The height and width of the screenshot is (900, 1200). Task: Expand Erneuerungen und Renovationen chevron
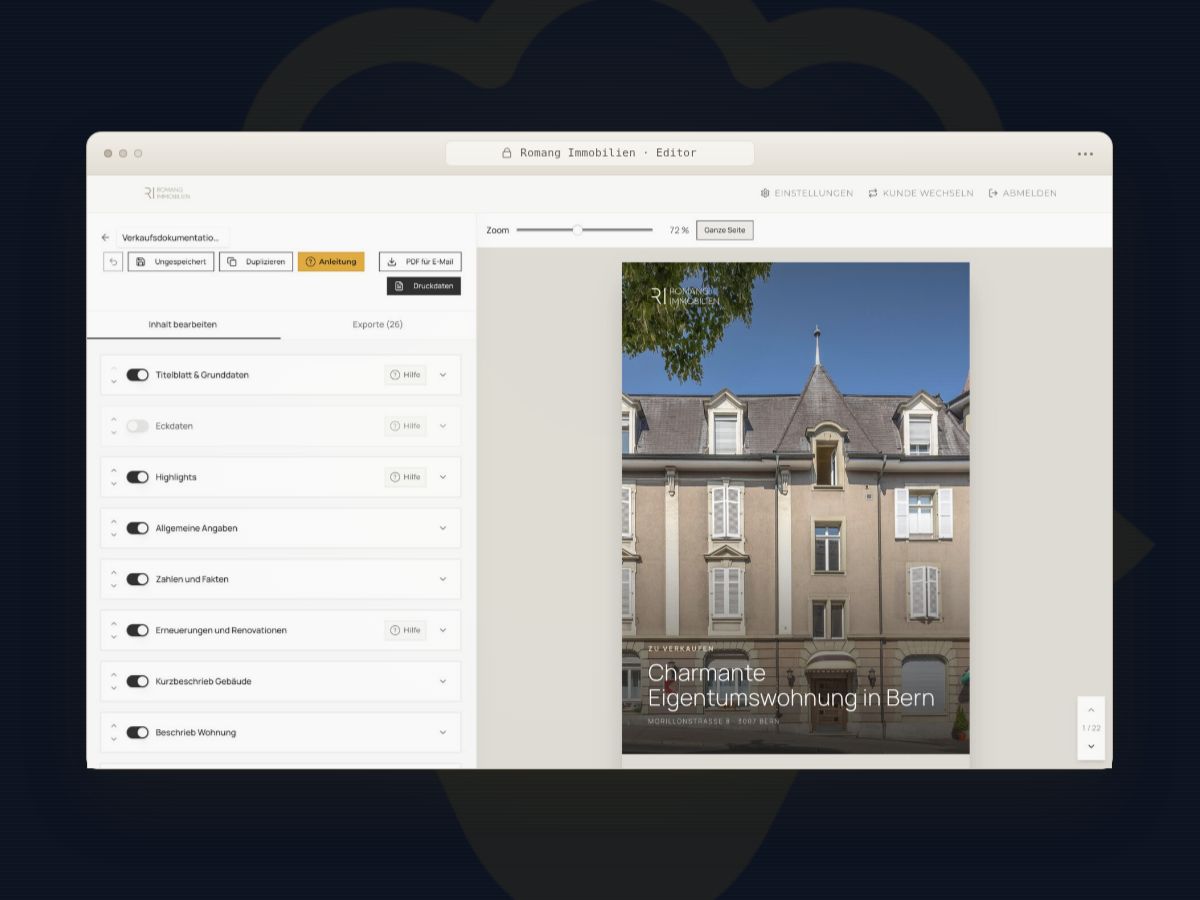[x=443, y=630]
